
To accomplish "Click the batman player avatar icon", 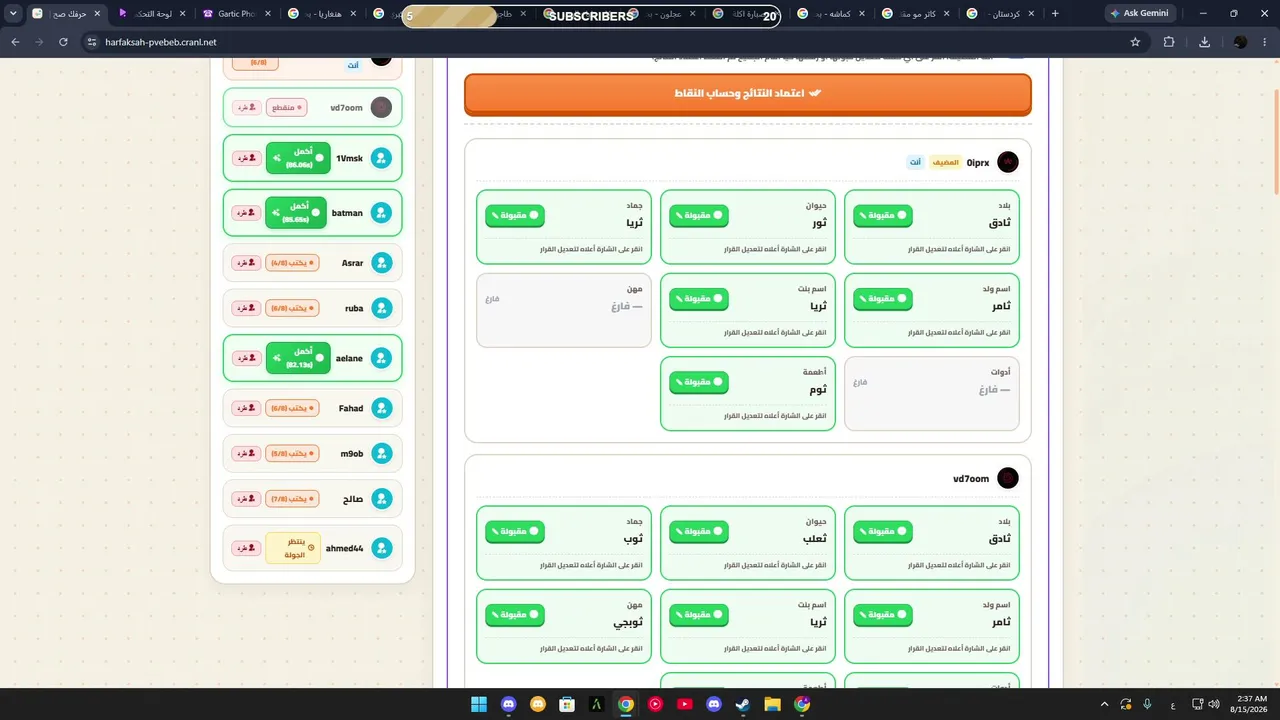I will (381, 213).
